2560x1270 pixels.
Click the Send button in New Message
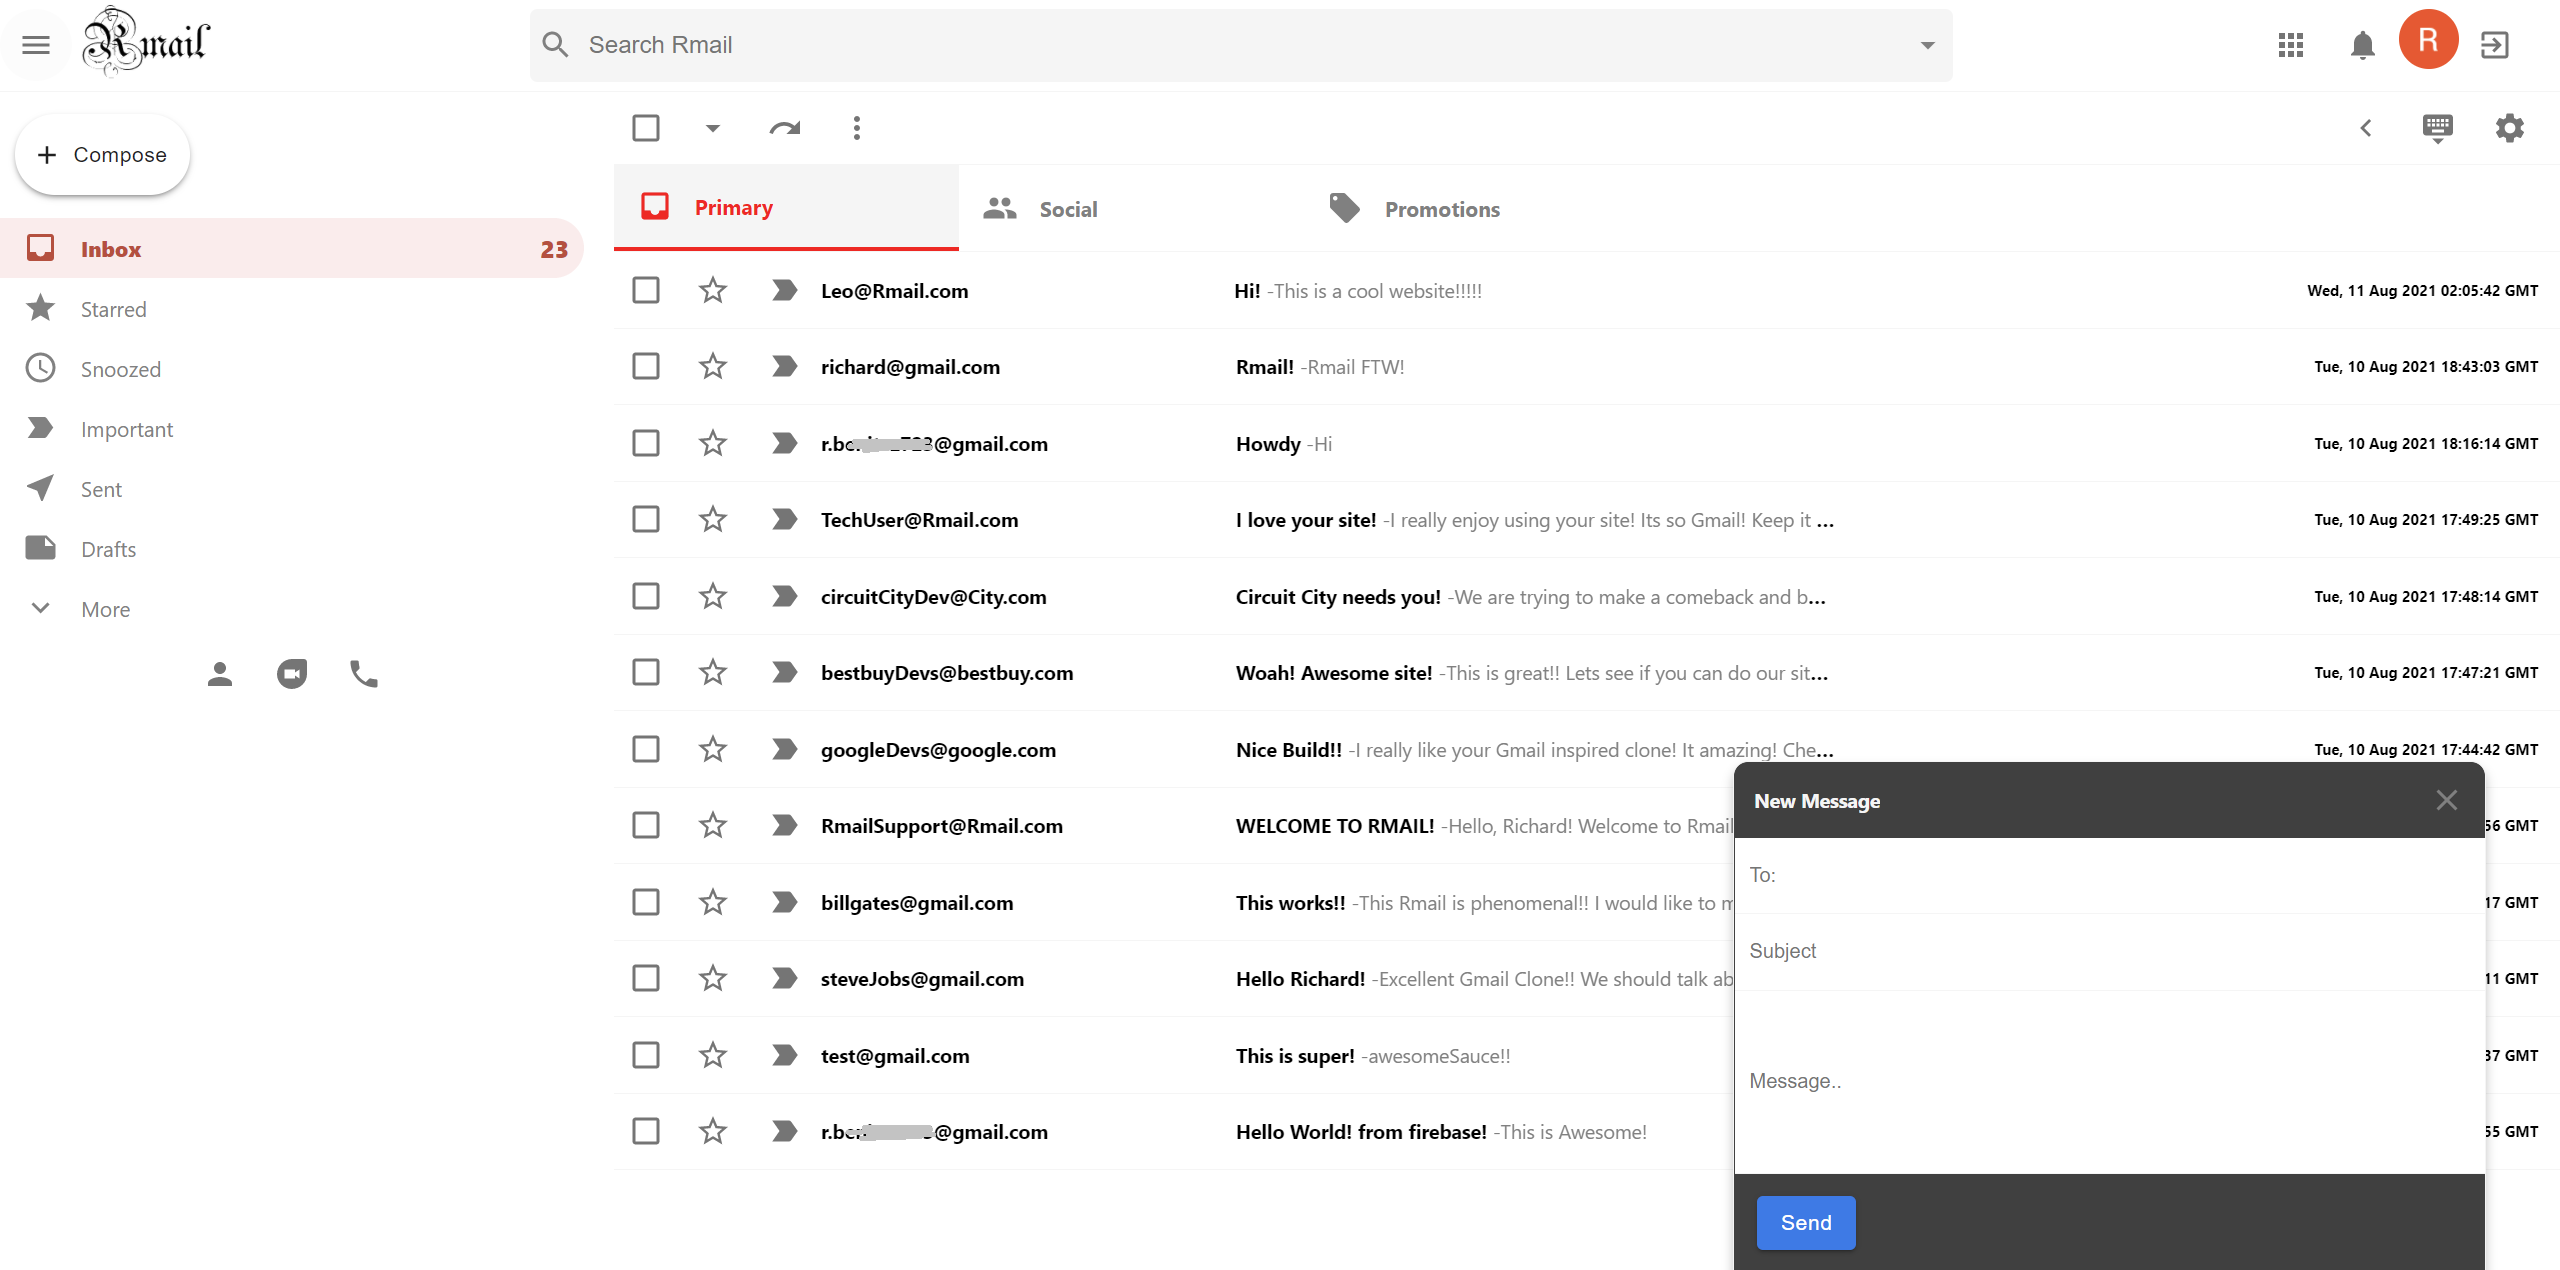pyautogui.click(x=1804, y=1222)
